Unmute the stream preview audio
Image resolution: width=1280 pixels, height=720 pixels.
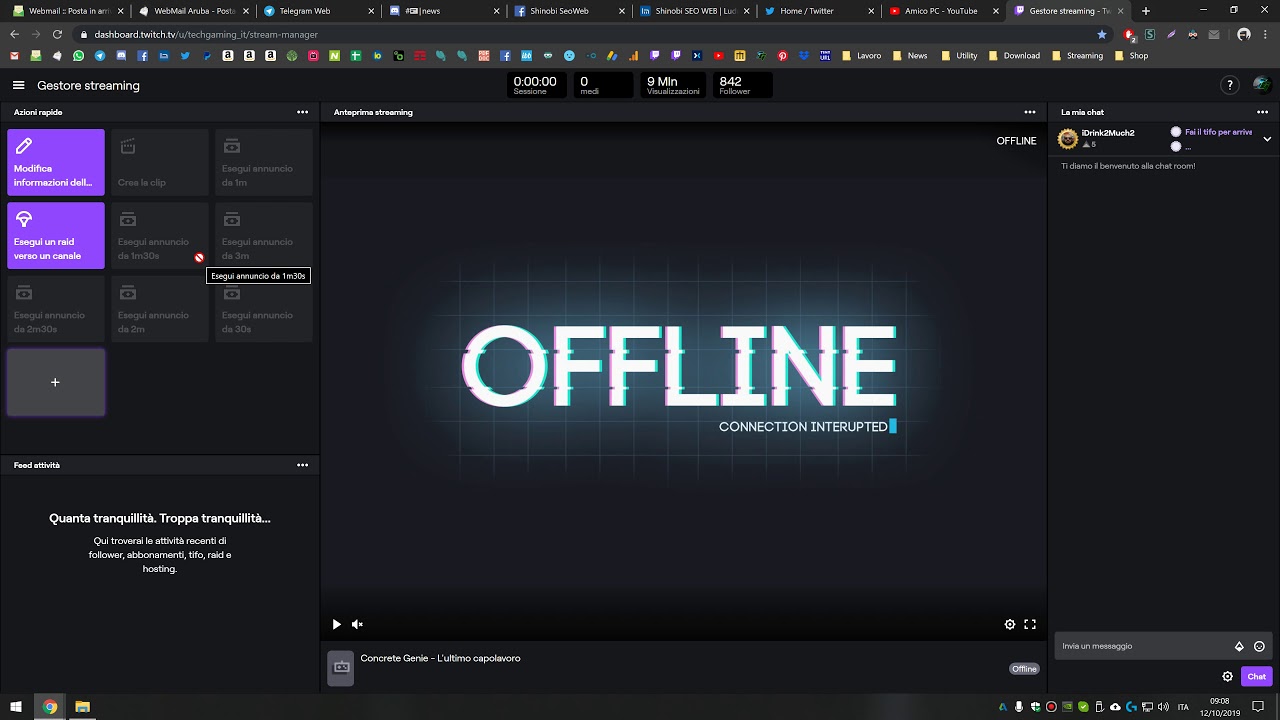[x=357, y=624]
